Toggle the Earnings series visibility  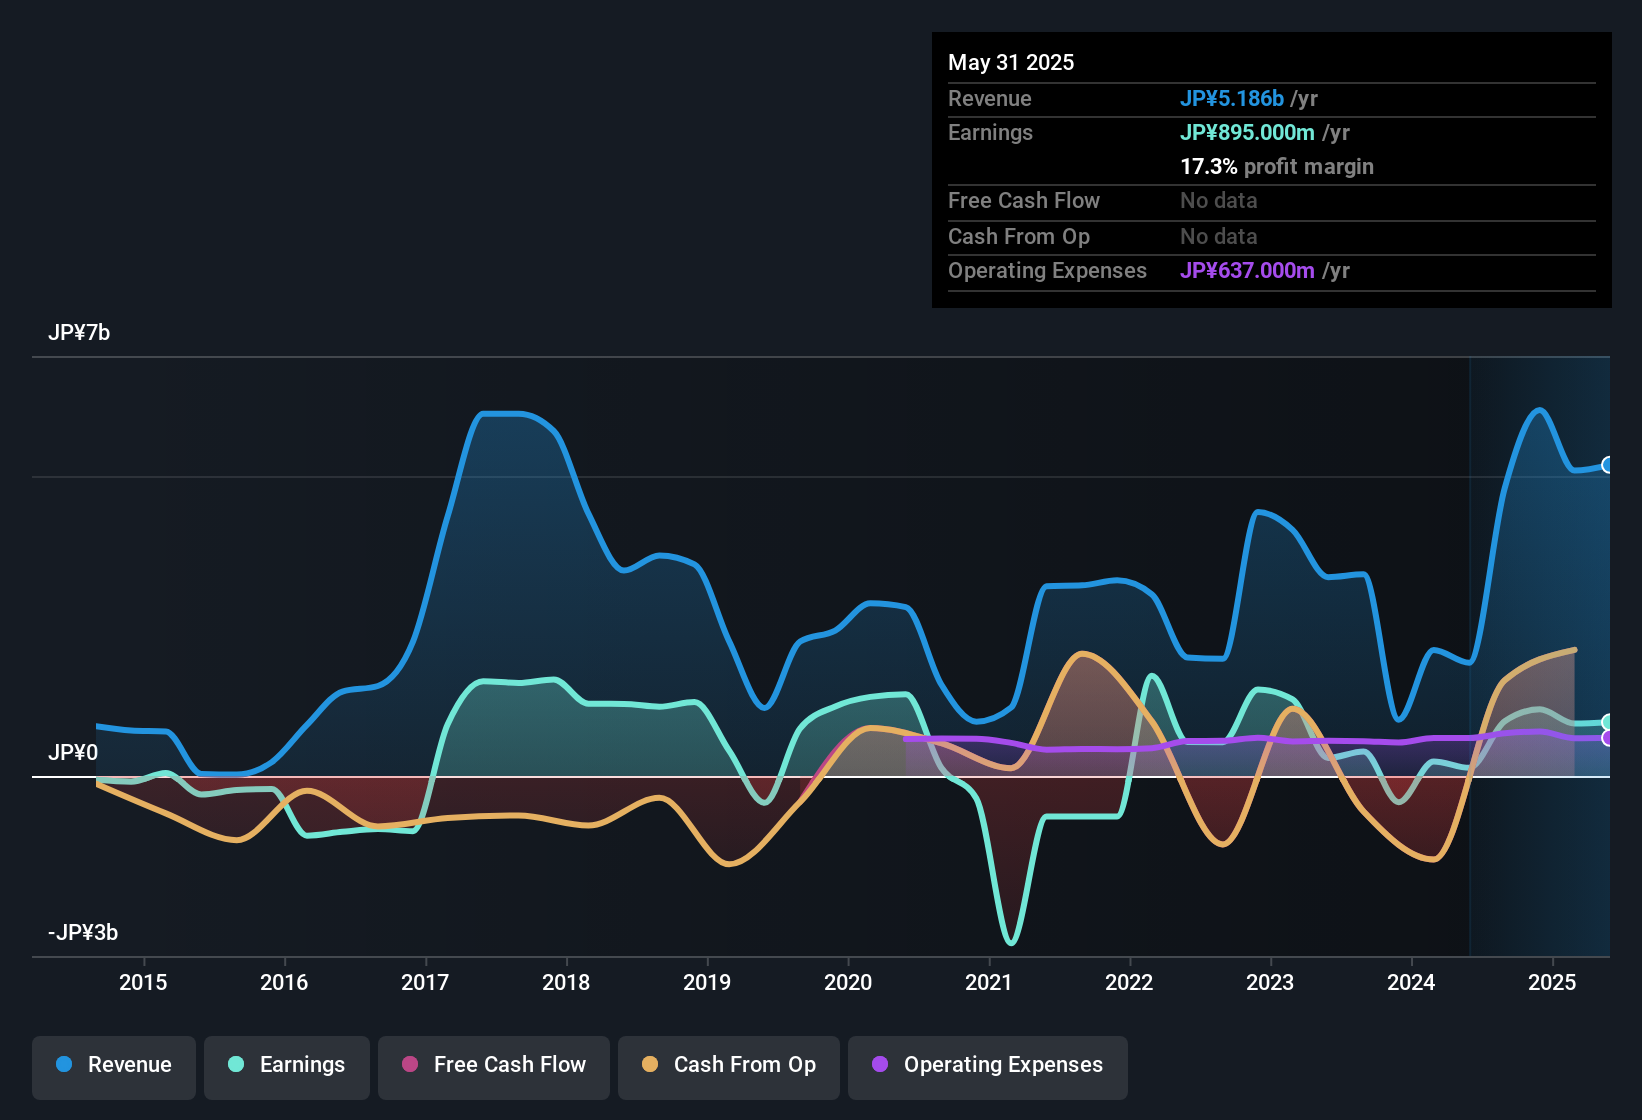286,1065
